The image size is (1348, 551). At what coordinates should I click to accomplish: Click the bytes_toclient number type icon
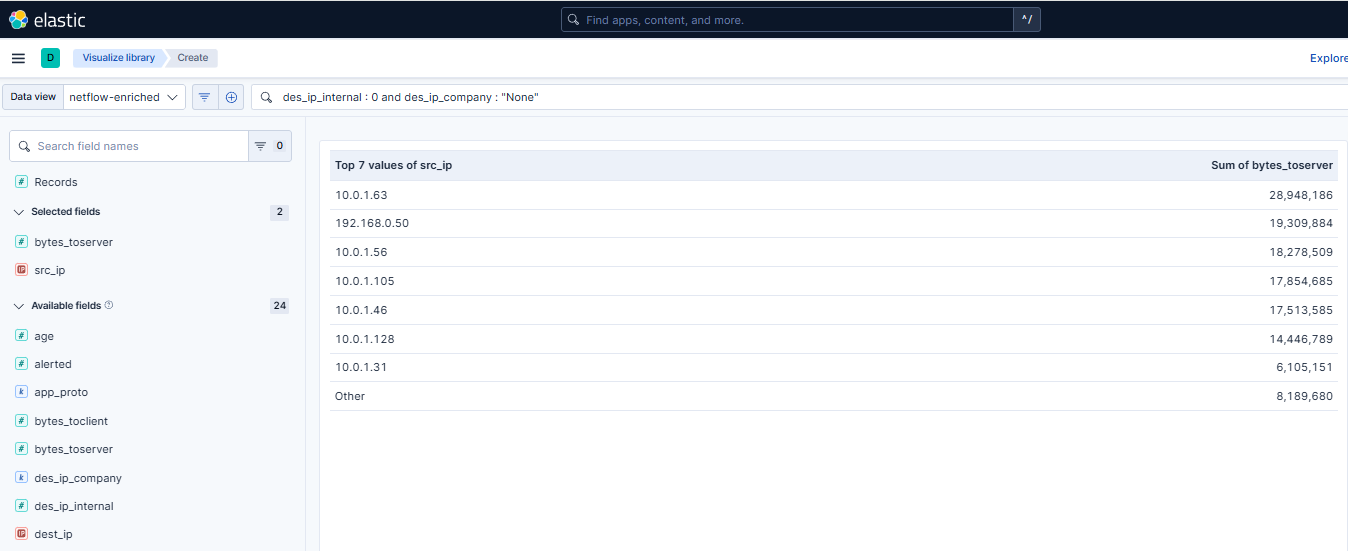(21, 421)
